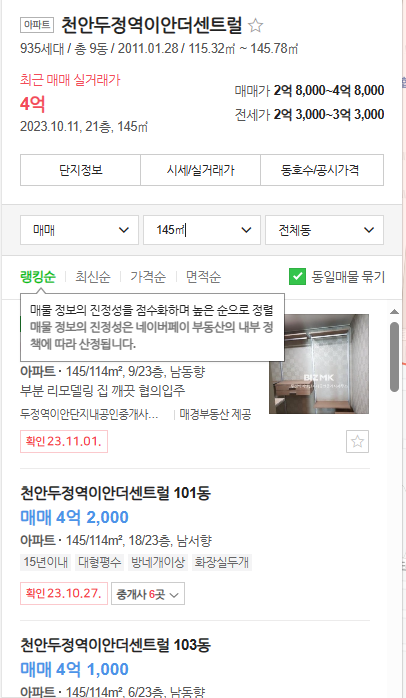406x698 pixels.
Task: Sort listings by 면적순
Action: click(x=203, y=276)
